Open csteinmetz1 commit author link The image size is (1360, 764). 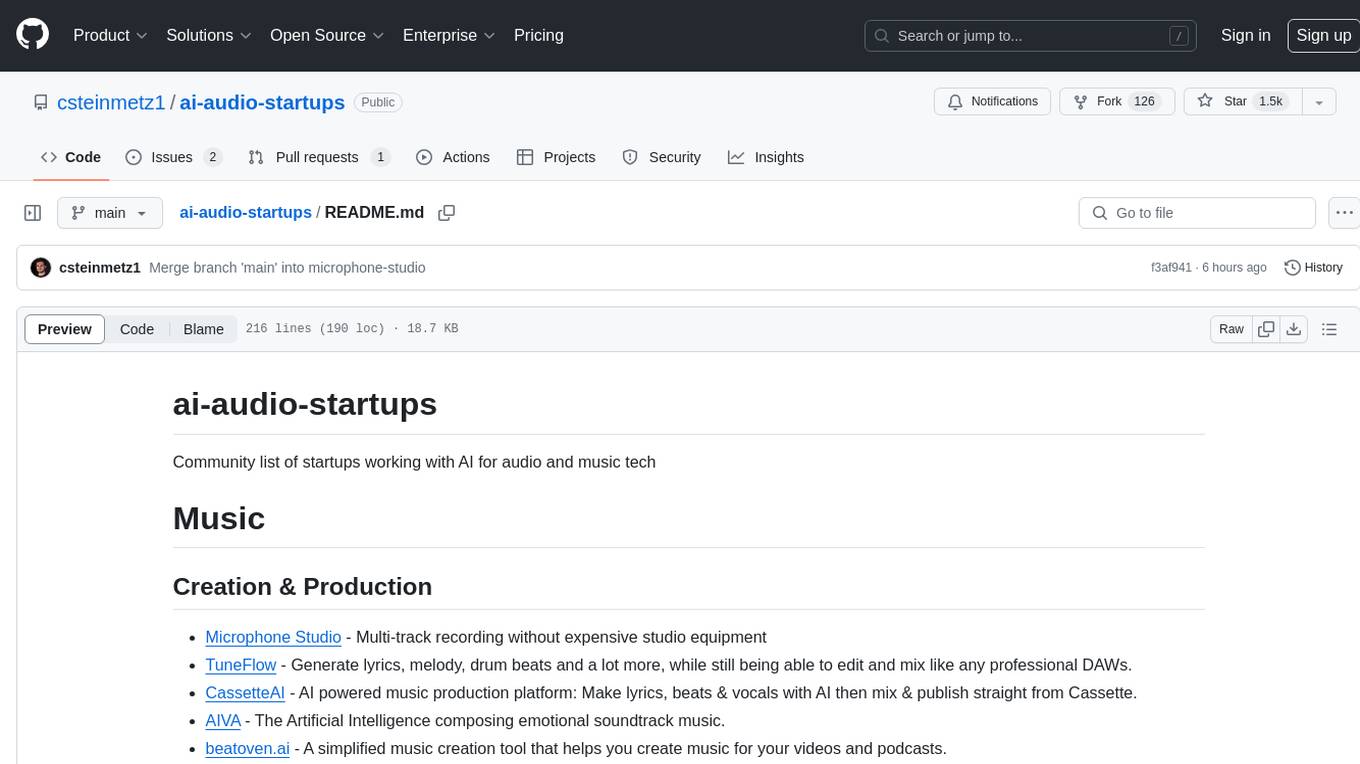[100, 268]
